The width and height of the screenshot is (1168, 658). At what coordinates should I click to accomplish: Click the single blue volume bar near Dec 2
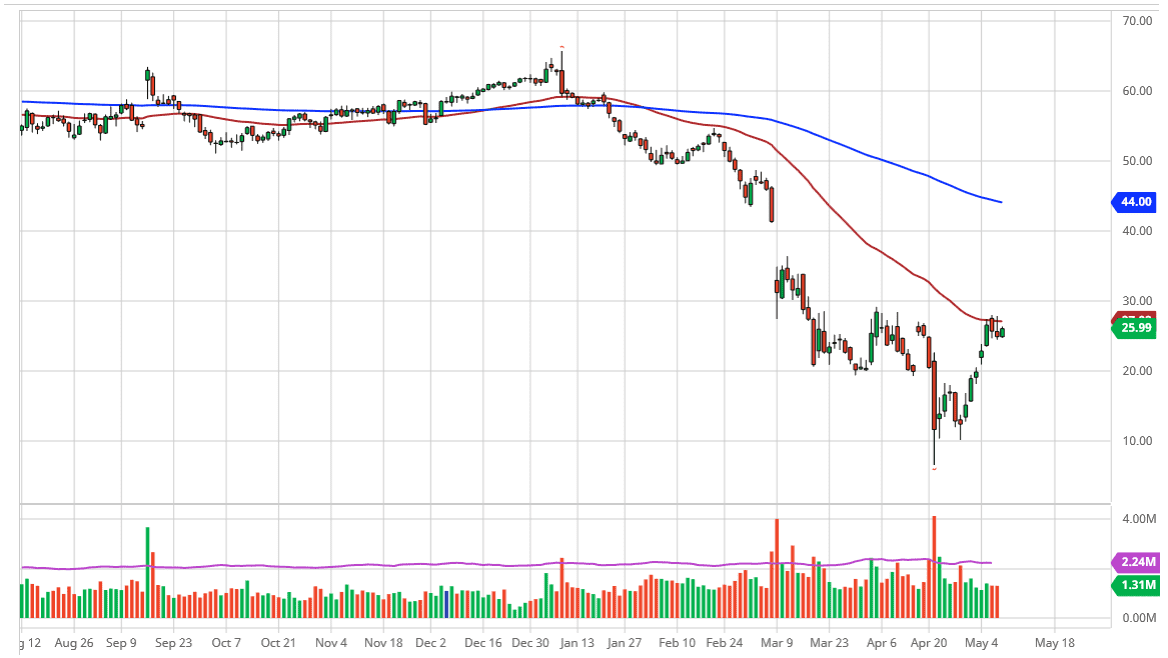click(x=446, y=603)
